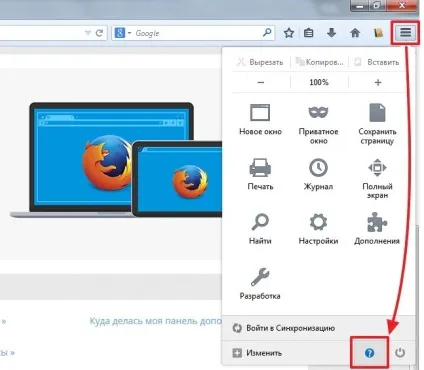The height and width of the screenshot is (370, 424).
Task: Go to home page icon
Action: [355, 33]
